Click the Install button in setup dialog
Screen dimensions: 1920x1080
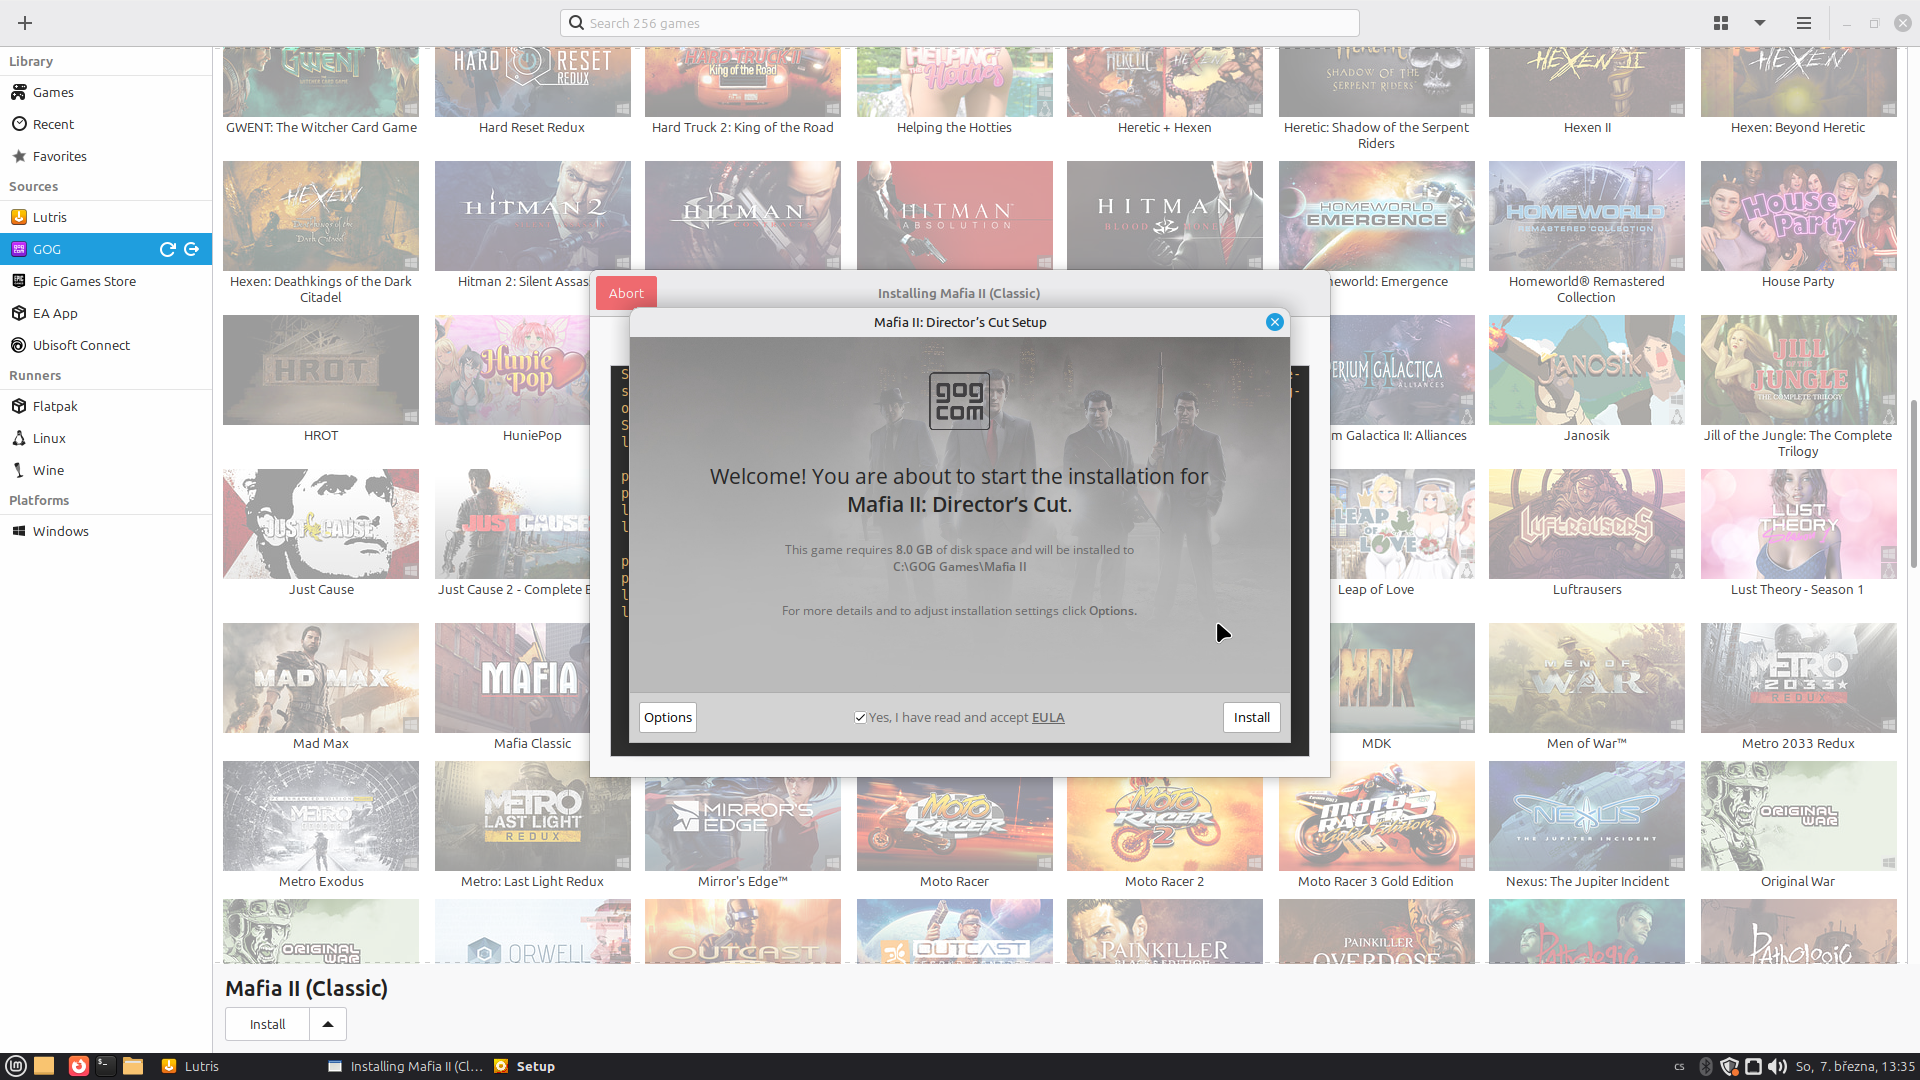pyautogui.click(x=1251, y=717)
